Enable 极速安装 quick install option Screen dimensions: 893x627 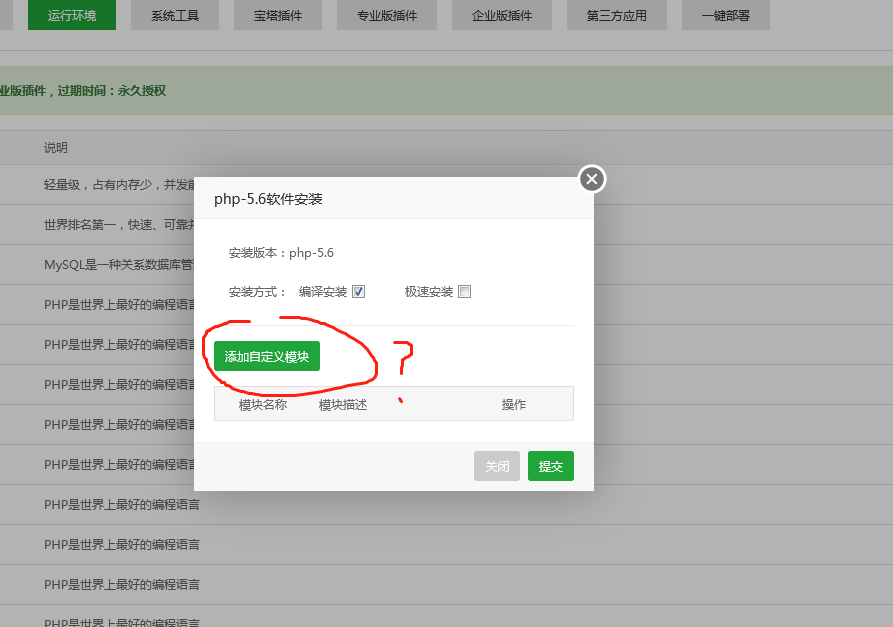tap(464, 290)
